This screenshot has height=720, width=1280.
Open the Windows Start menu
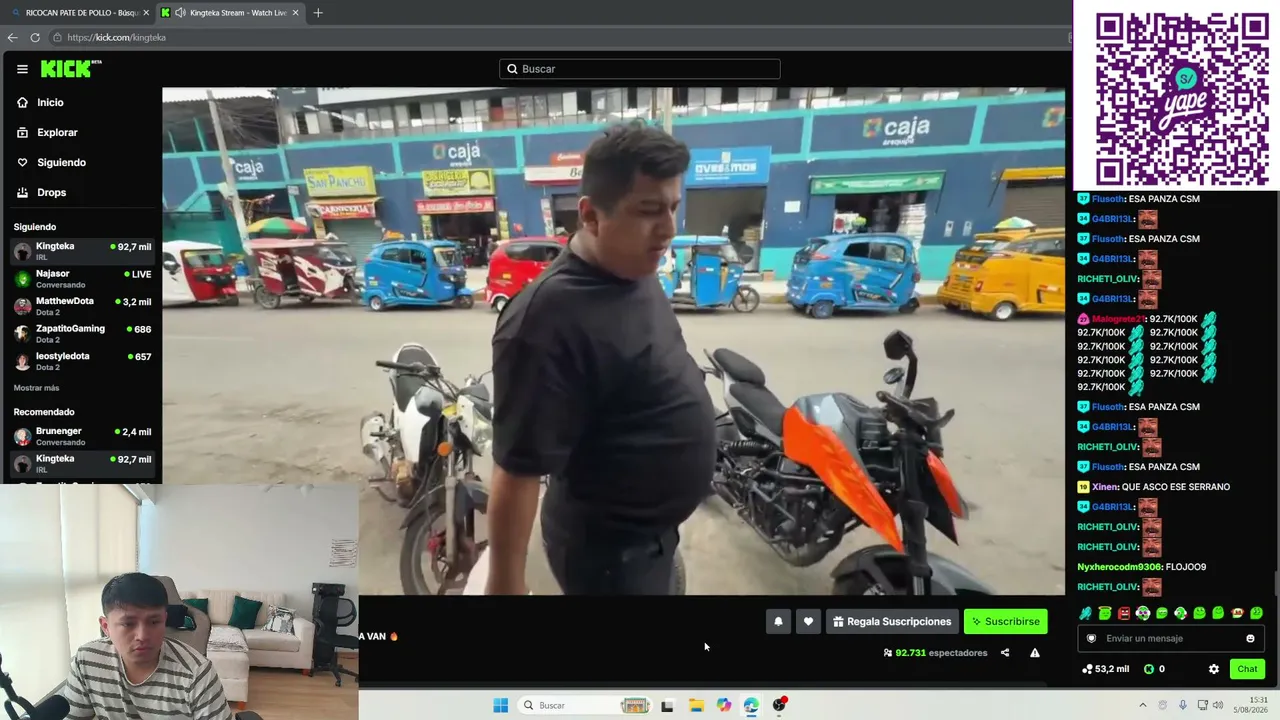[x=500, y=705]
